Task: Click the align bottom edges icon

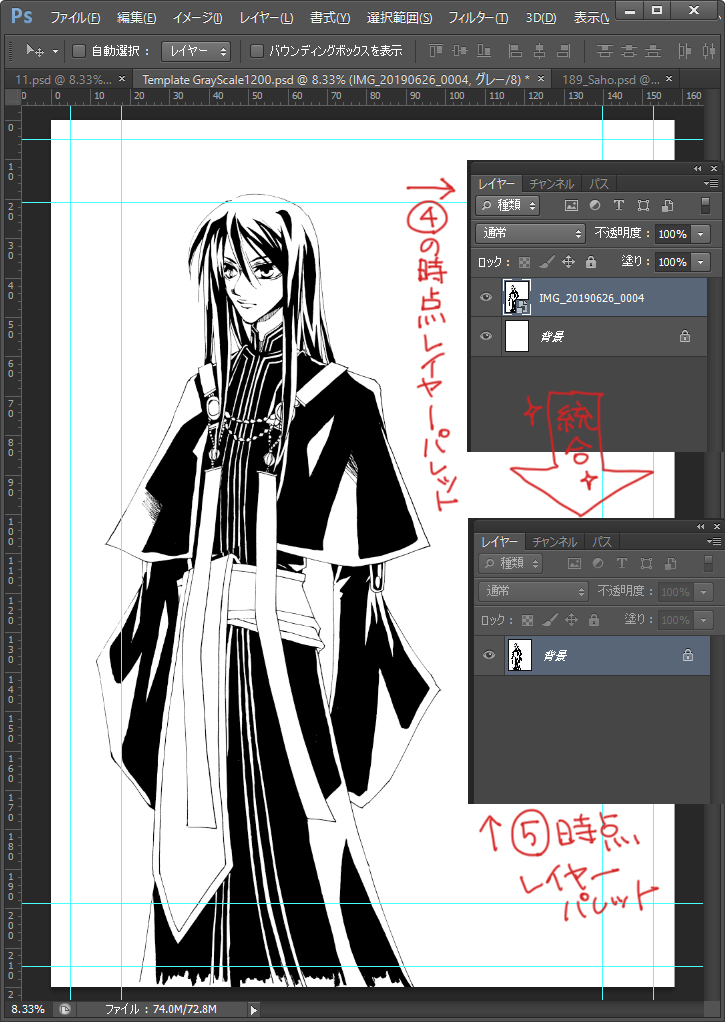Action: (x=484, y=50)
